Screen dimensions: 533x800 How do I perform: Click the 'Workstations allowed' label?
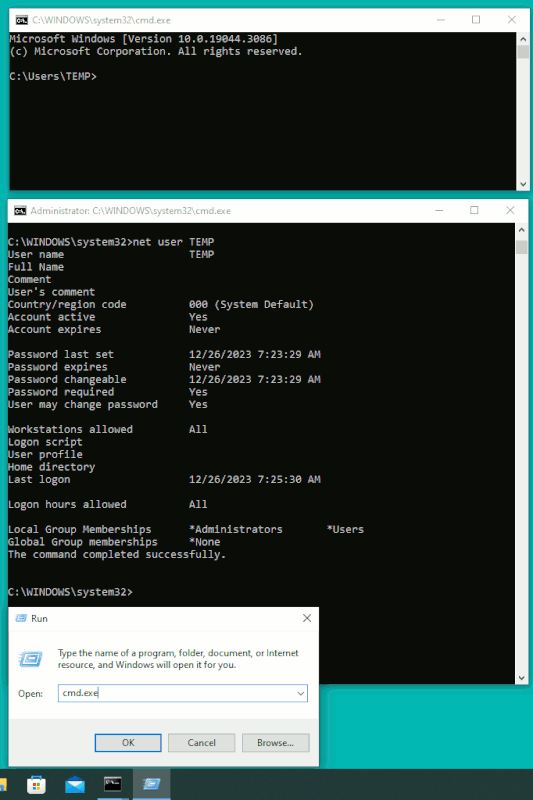(70, 430)
